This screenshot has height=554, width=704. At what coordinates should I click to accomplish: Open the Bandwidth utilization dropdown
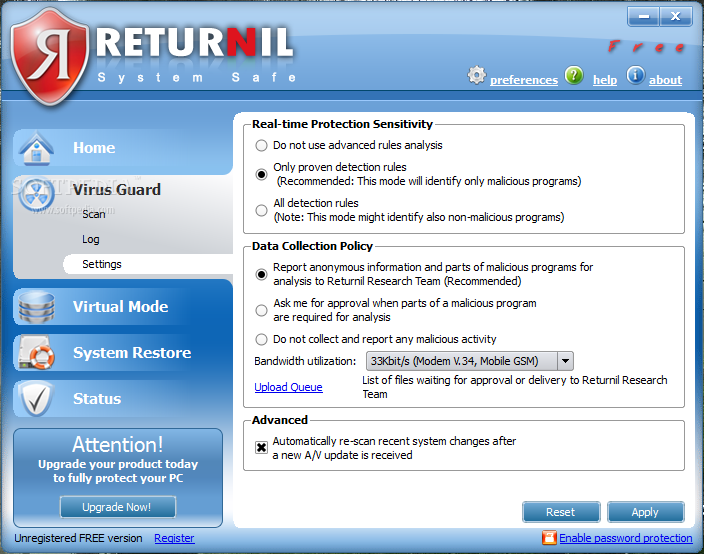(x=565, y=361)
